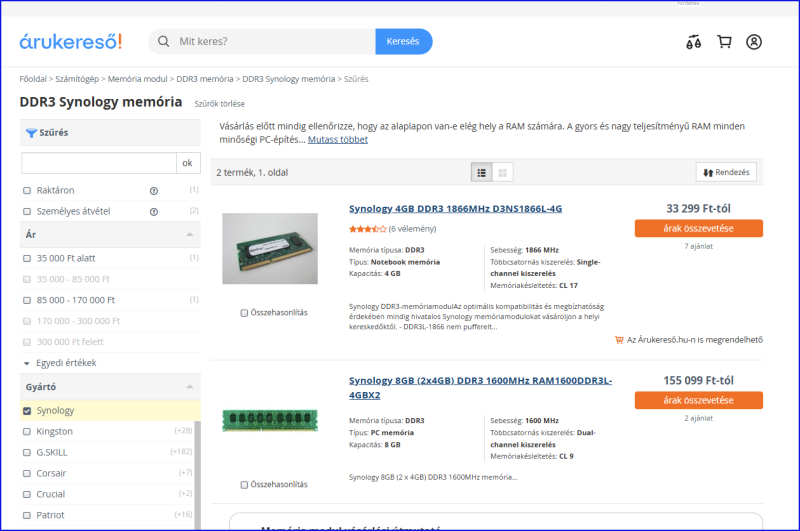Click the Keresés search button

pyautogui.click(x=404, y=41)
